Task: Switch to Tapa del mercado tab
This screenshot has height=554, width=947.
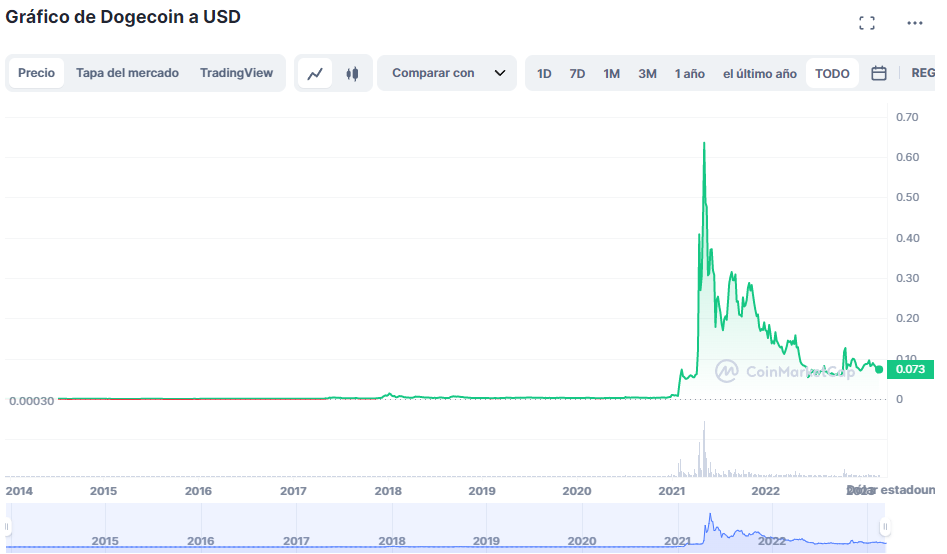Action: click(127, 73)
